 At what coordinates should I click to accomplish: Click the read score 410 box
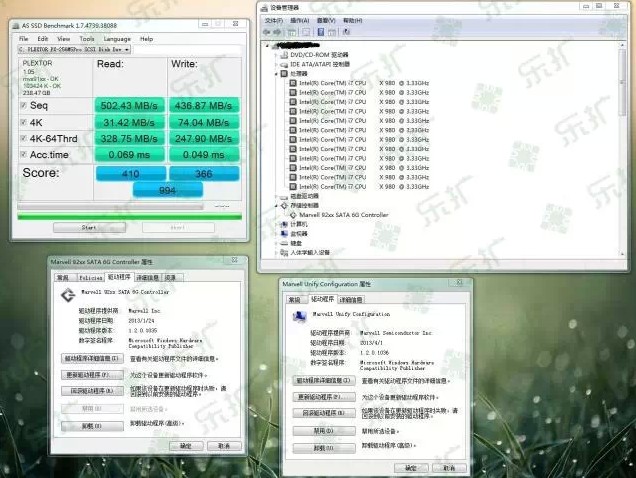(x=131, y=174)
